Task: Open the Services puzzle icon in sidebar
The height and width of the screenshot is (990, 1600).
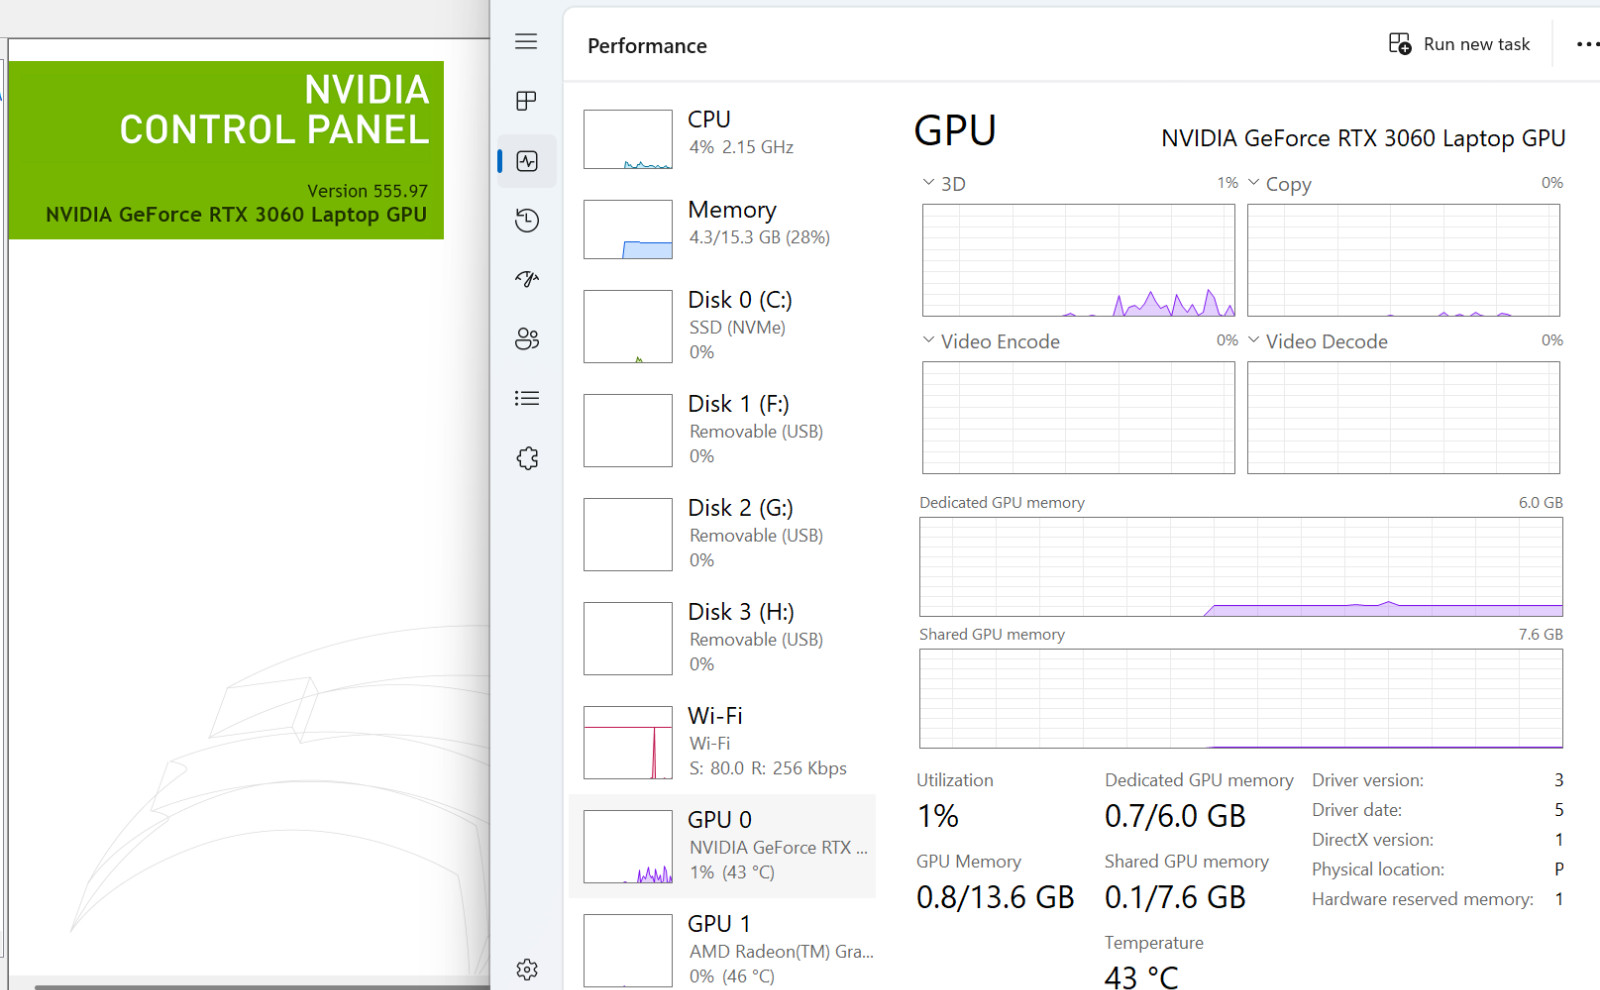Action: (527, 458)
